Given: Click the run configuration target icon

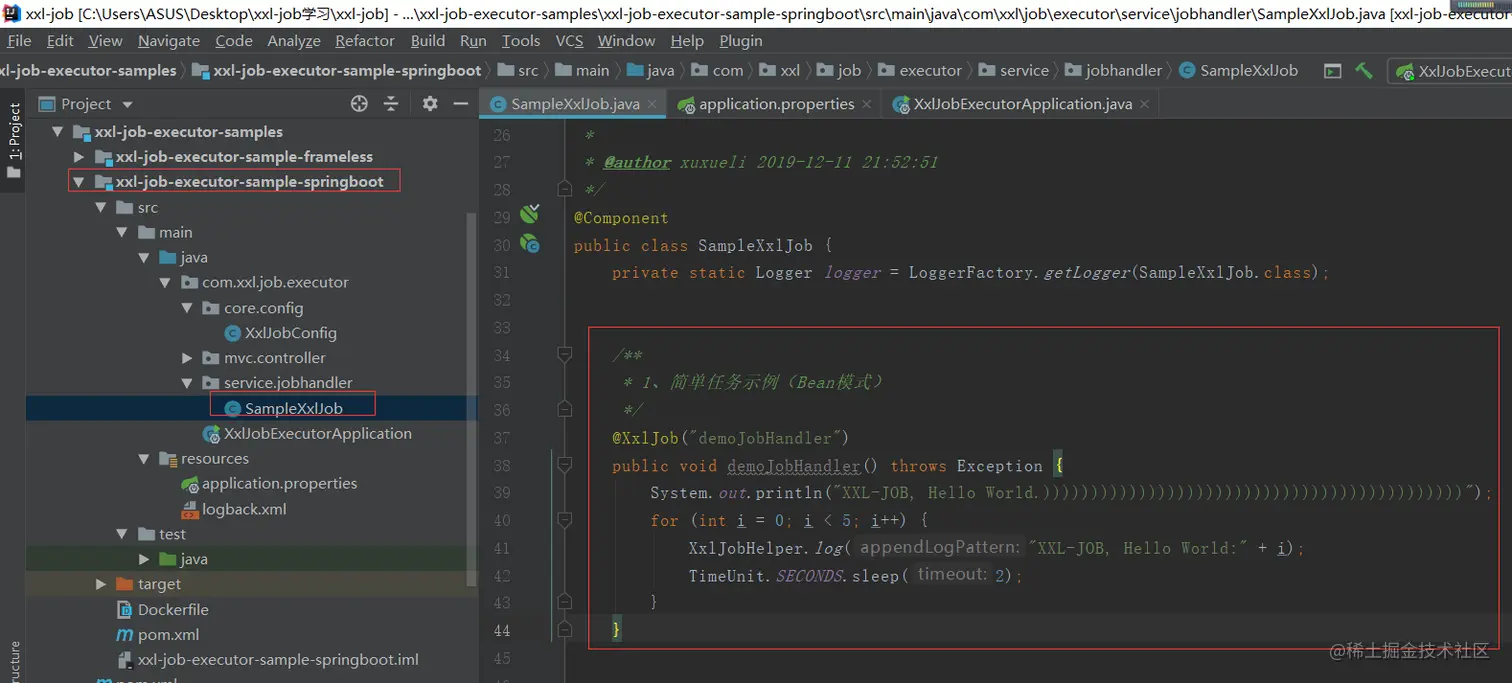Looking at the screenshot, I should tap(1332, 71).
